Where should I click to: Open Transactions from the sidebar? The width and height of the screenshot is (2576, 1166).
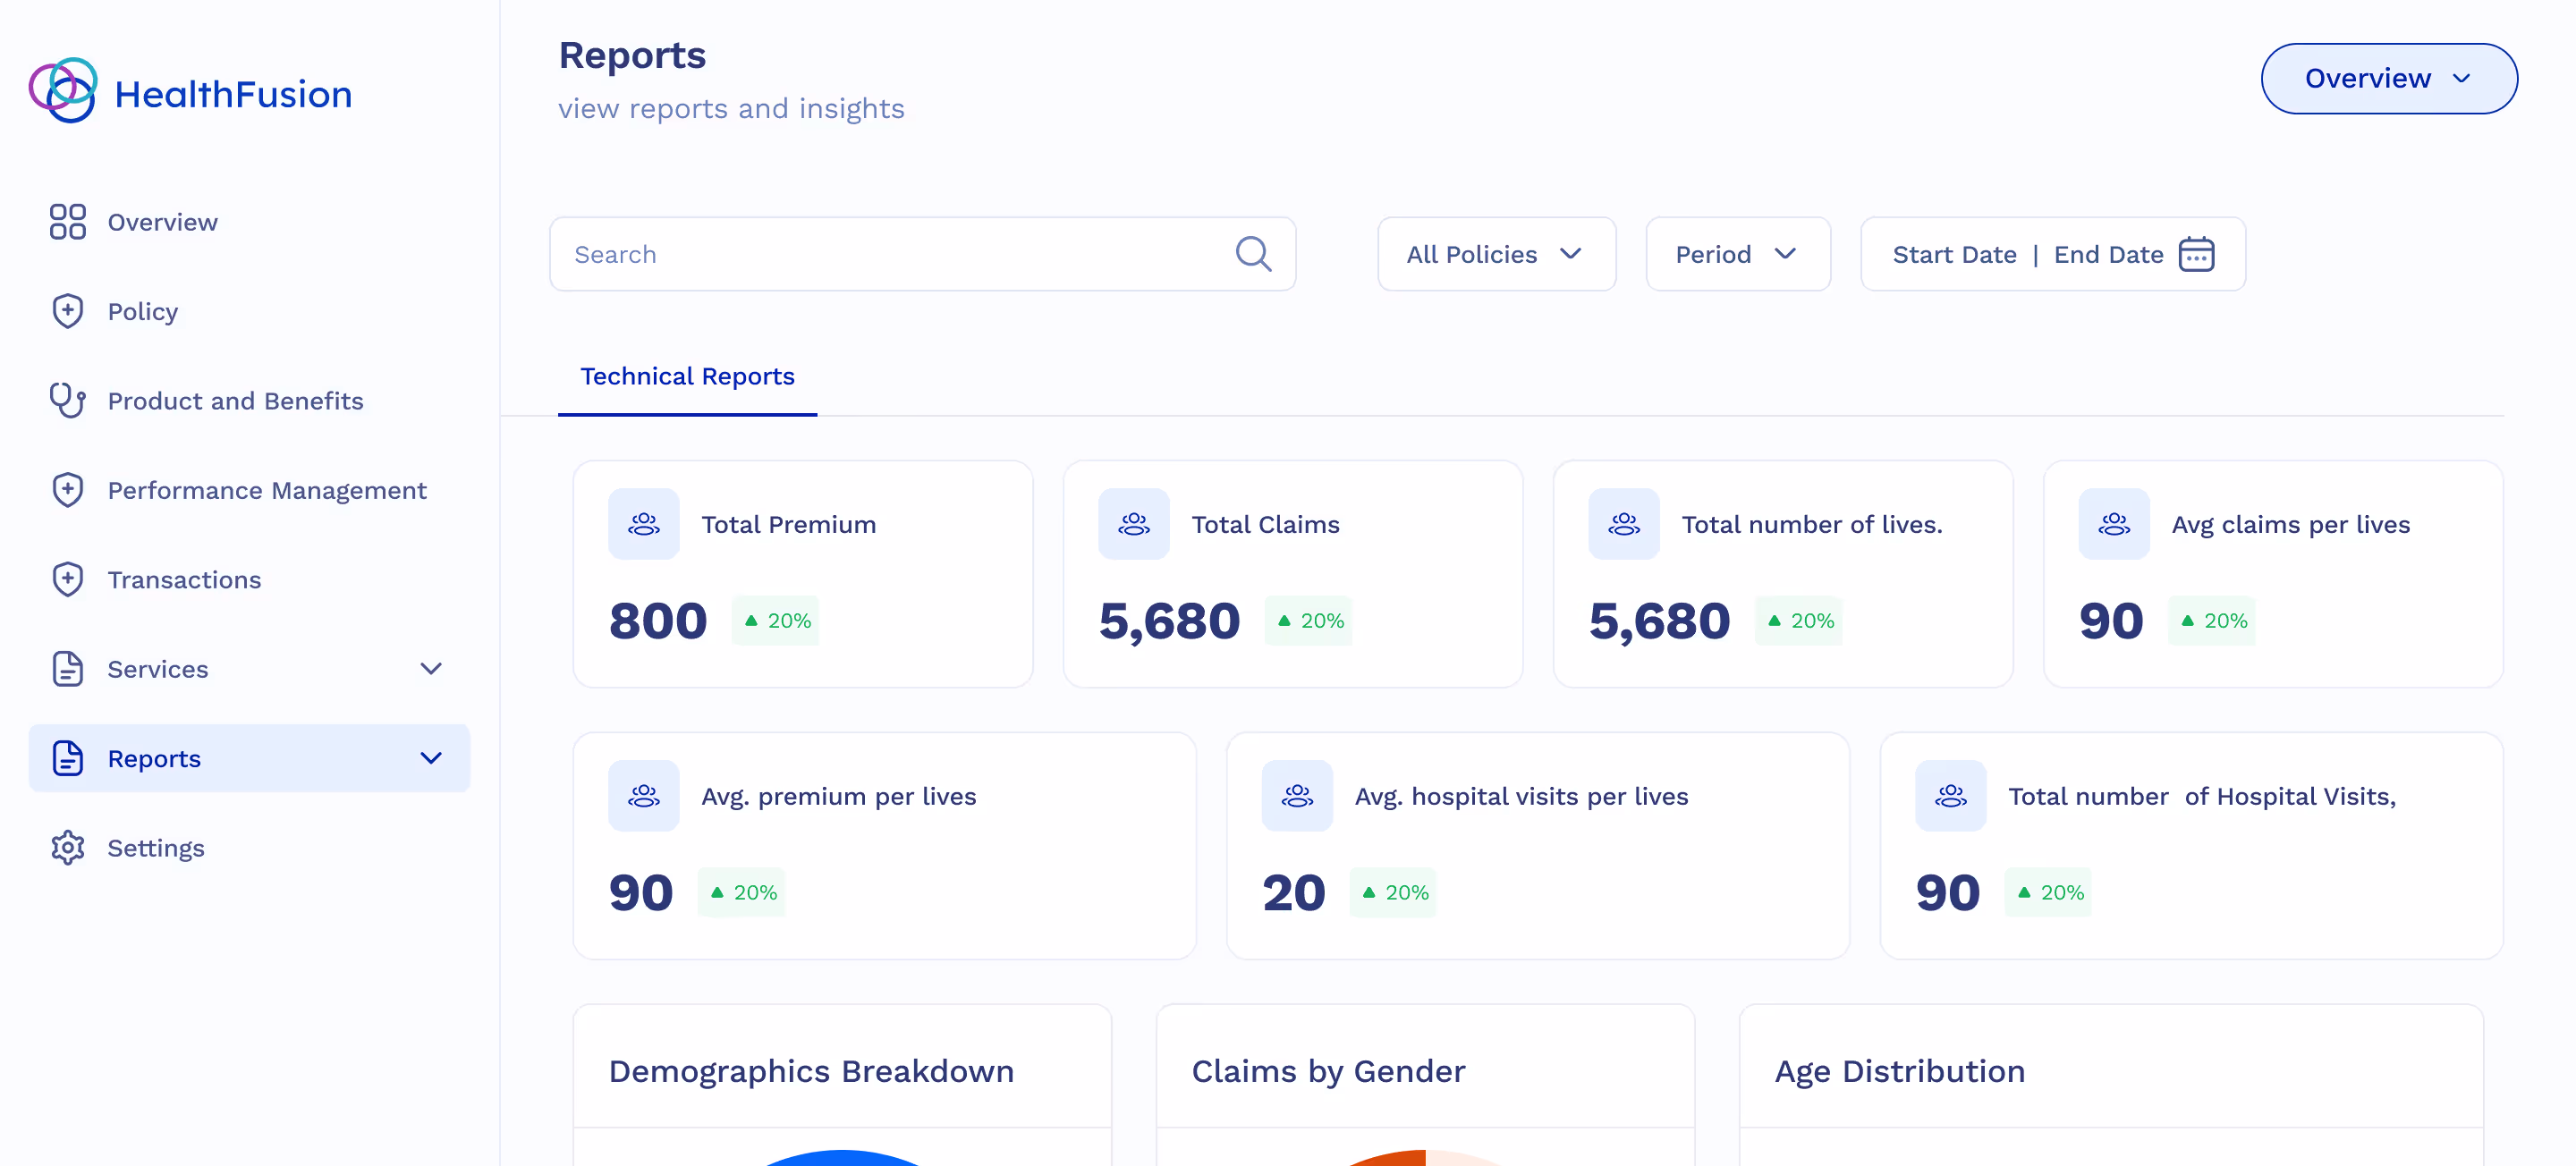[x=184, y=579]
